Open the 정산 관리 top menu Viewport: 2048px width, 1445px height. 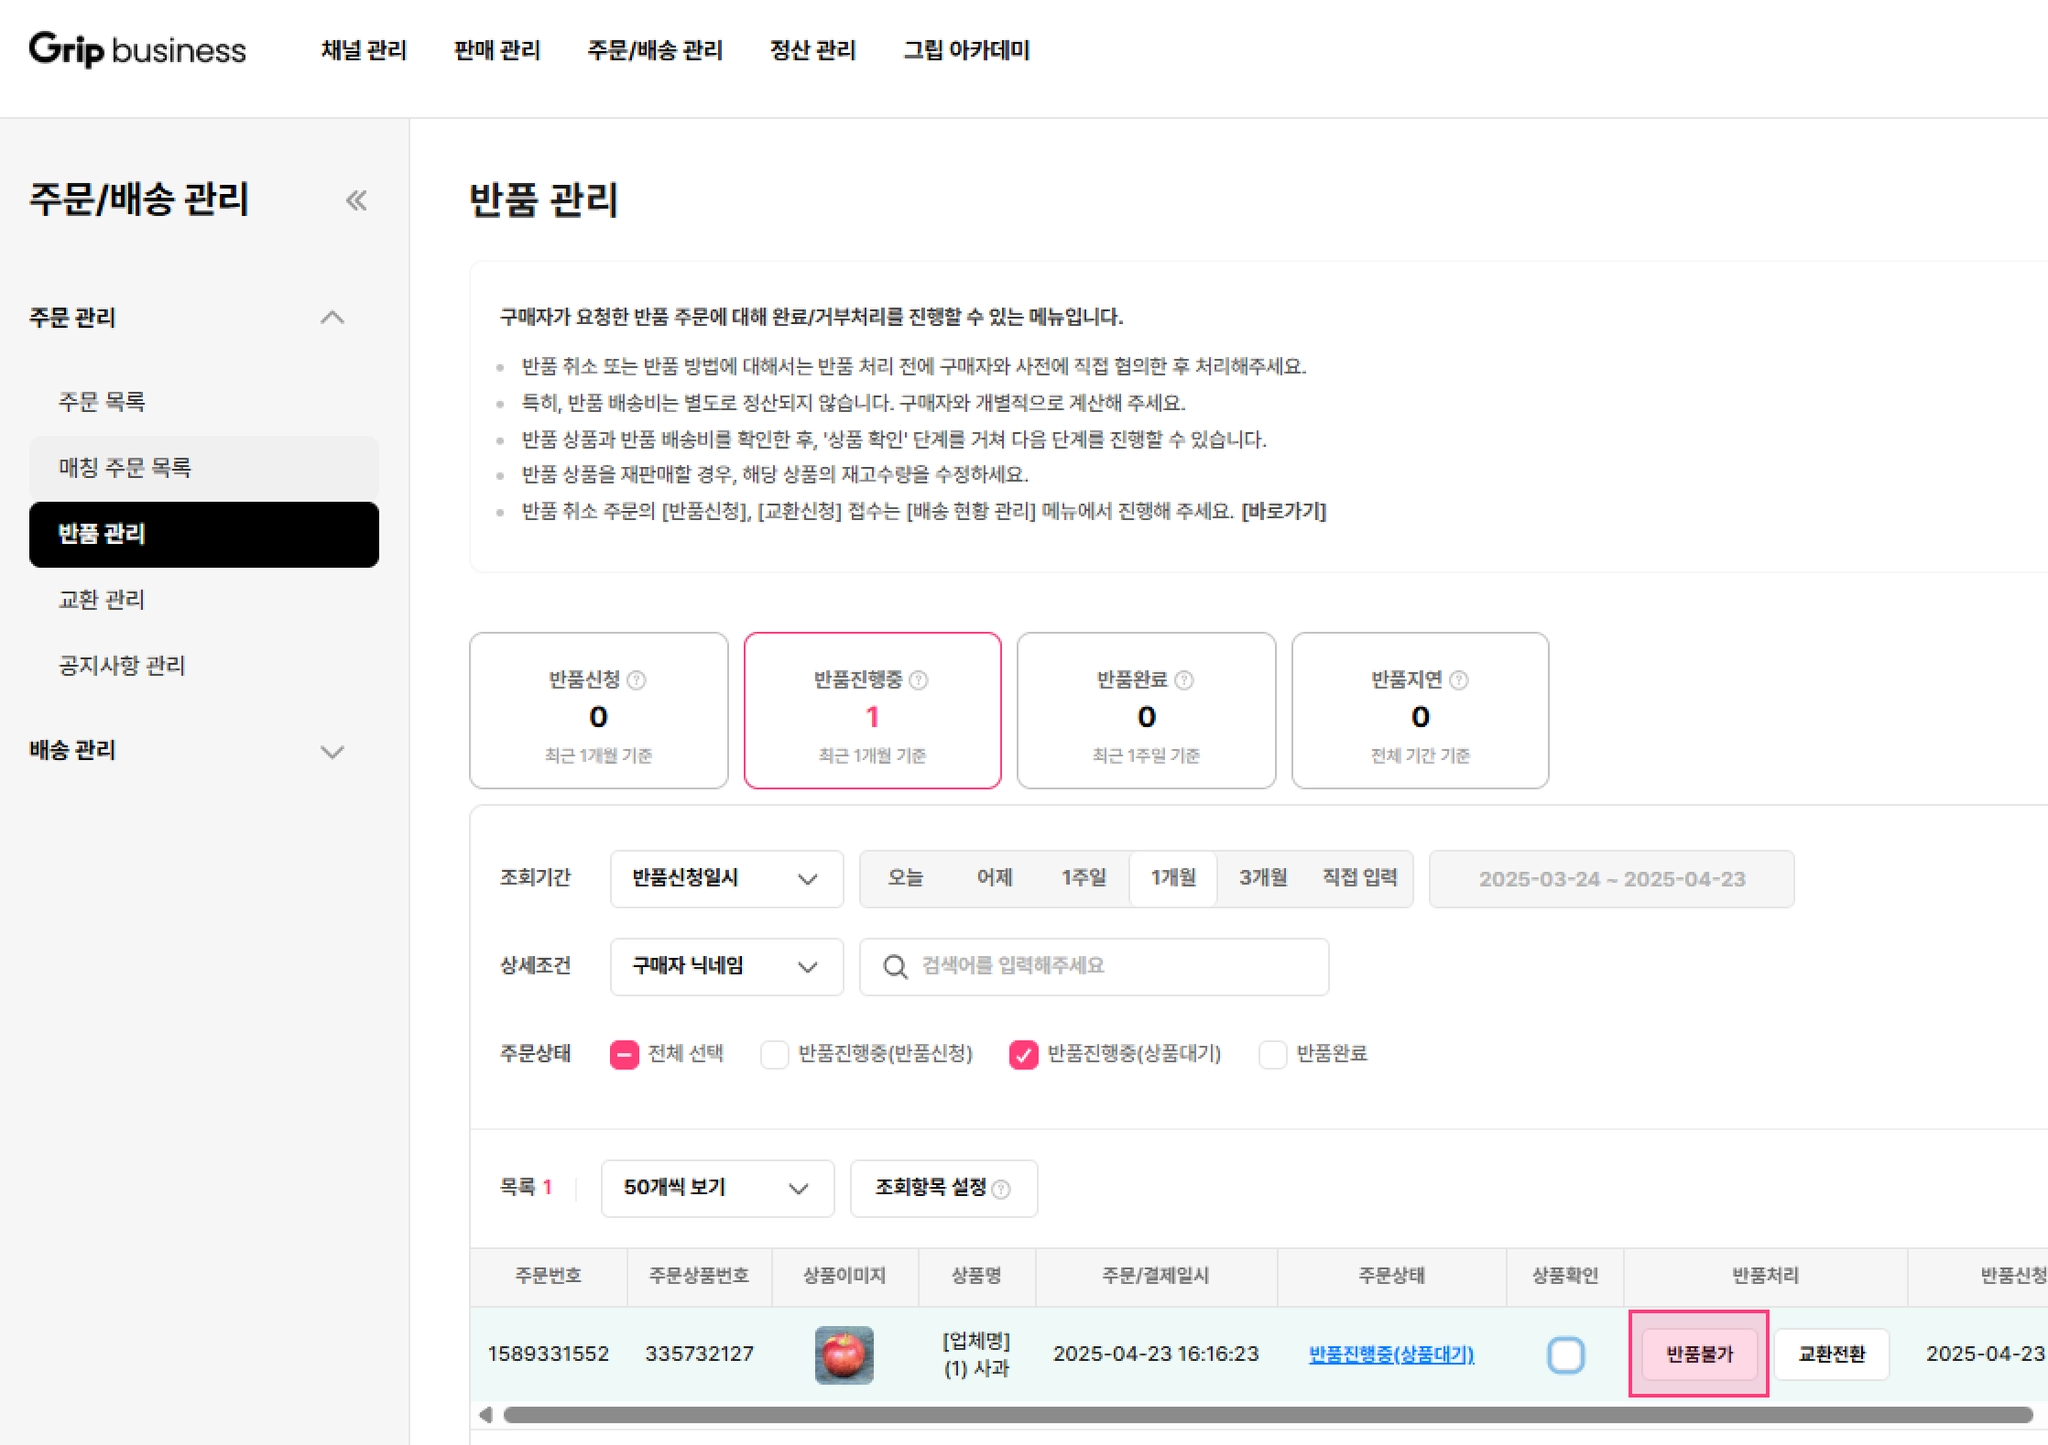(812, 50)
